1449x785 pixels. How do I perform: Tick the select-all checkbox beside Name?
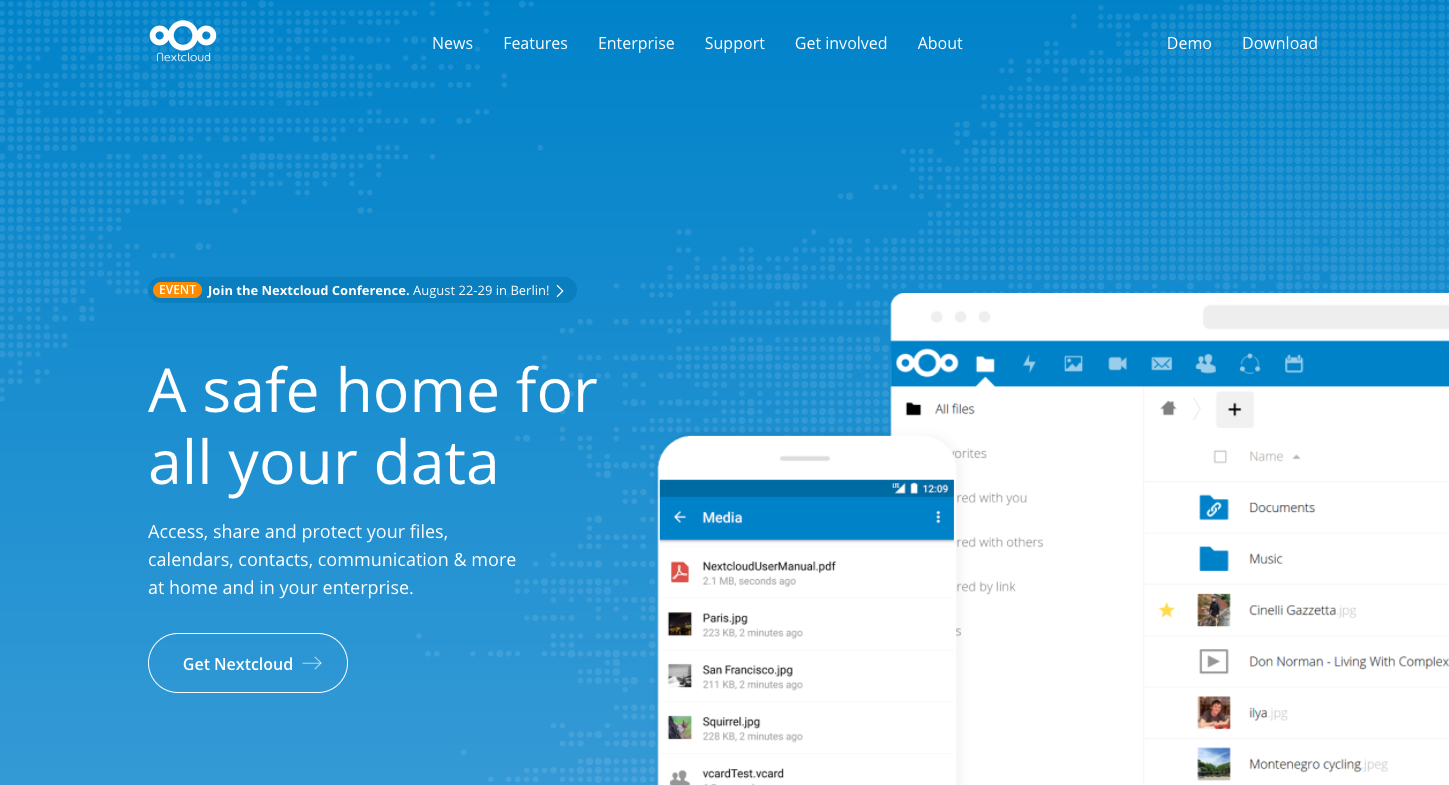click(1220, 456)
